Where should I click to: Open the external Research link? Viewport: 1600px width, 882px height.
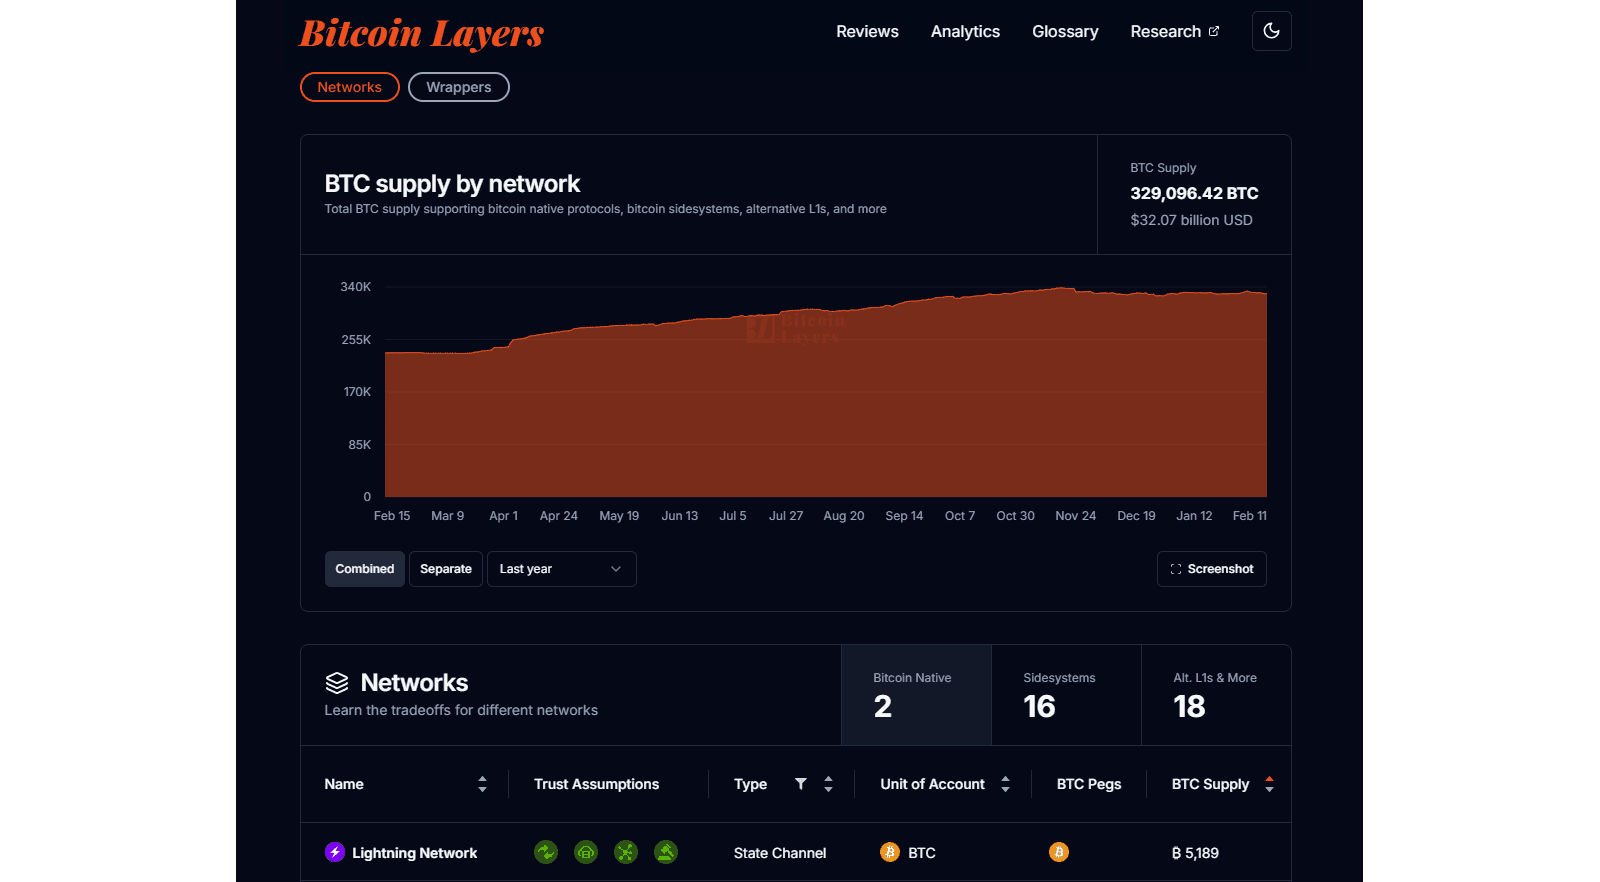pos(1174,32)
